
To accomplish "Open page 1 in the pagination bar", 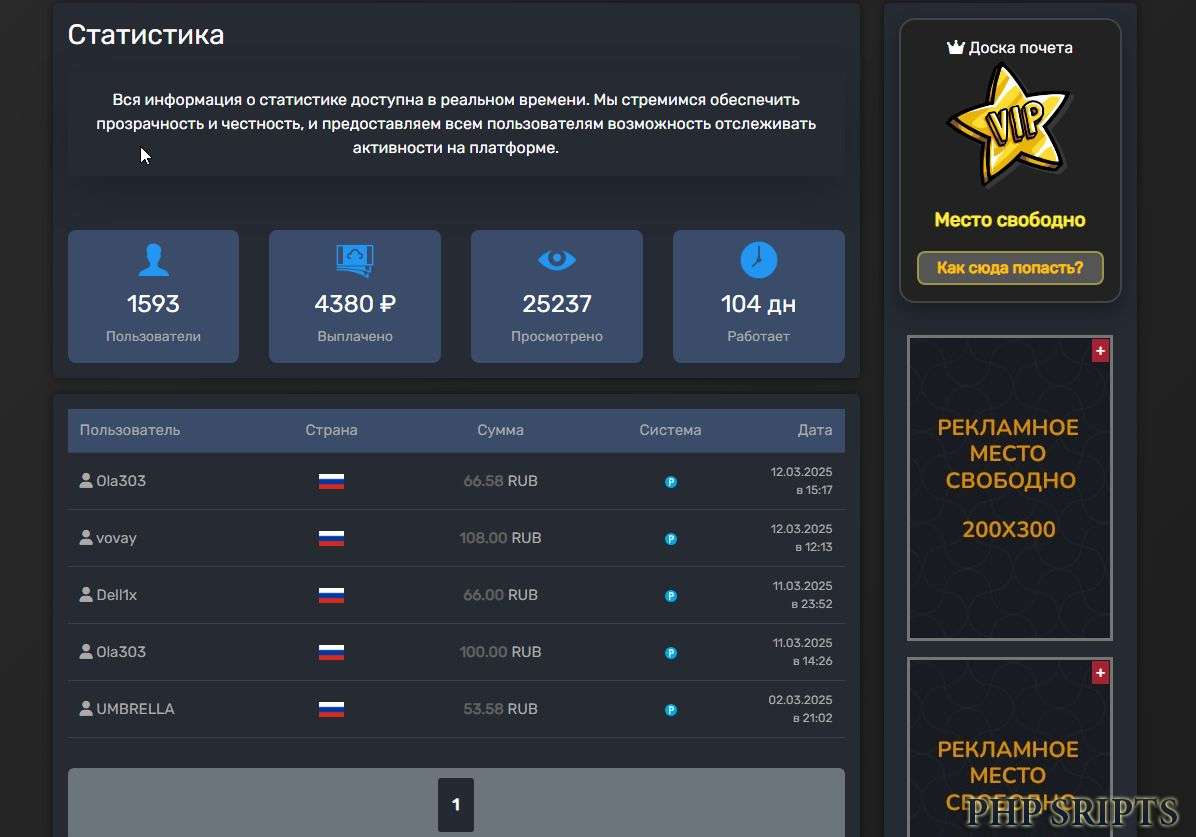I will [456, 803].
